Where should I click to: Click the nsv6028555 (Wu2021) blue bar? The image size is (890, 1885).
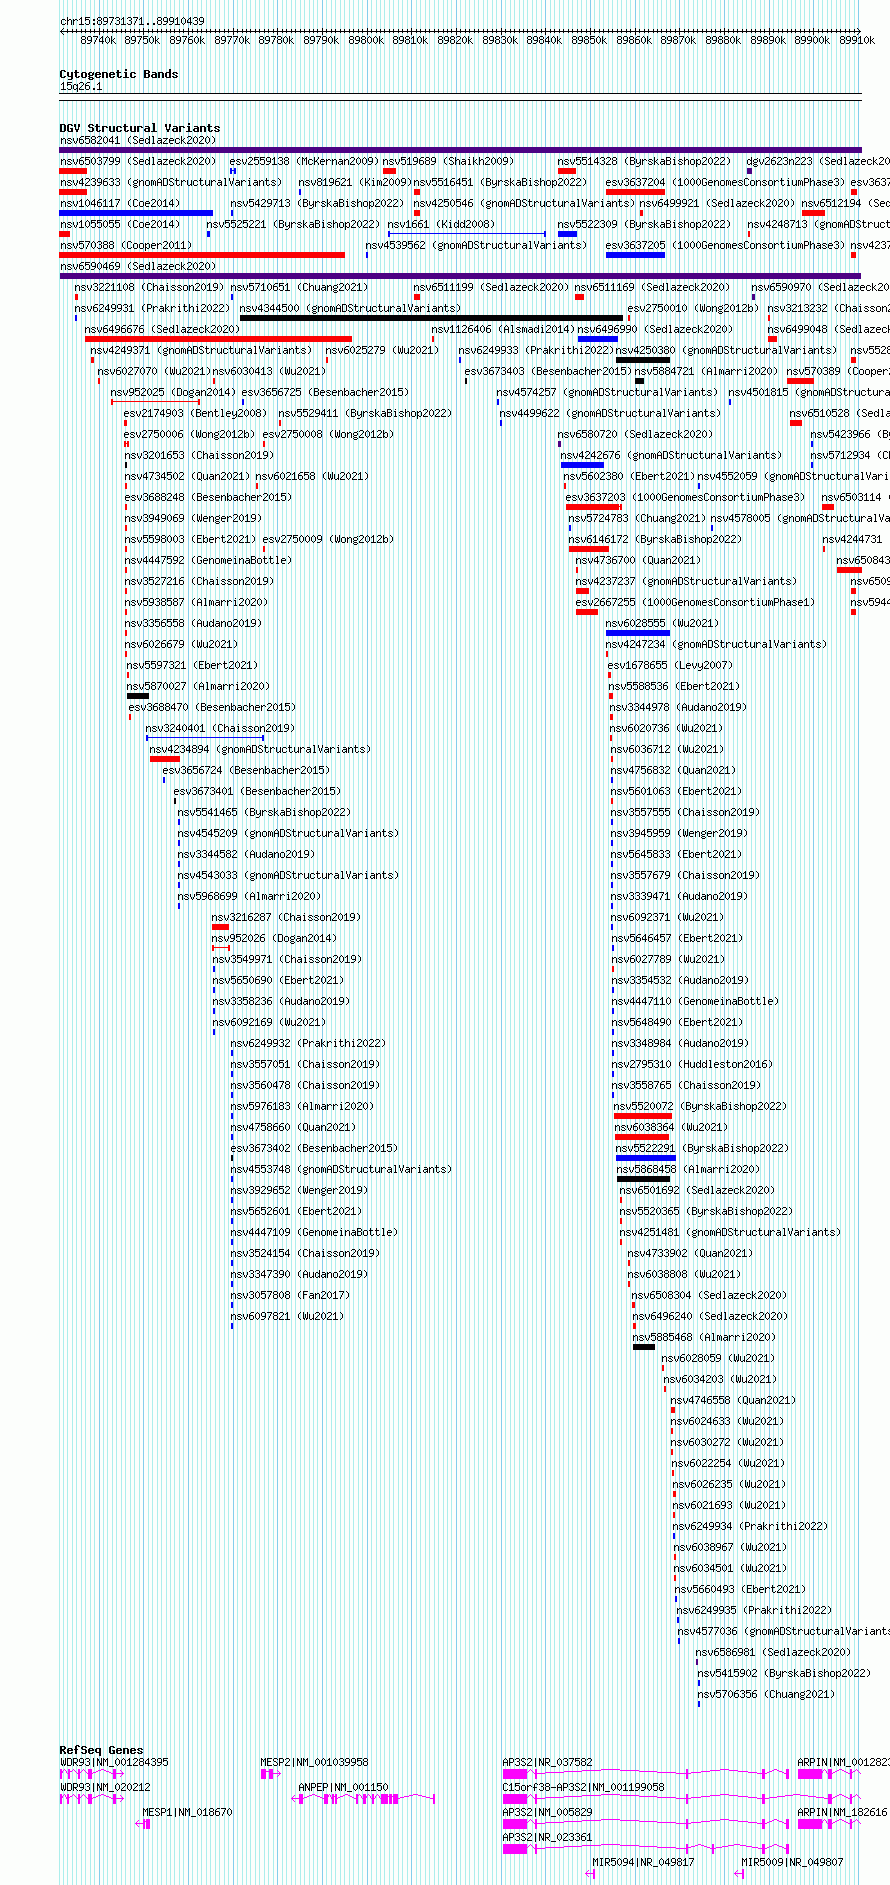pyautogui.click(x=637, y=633)
